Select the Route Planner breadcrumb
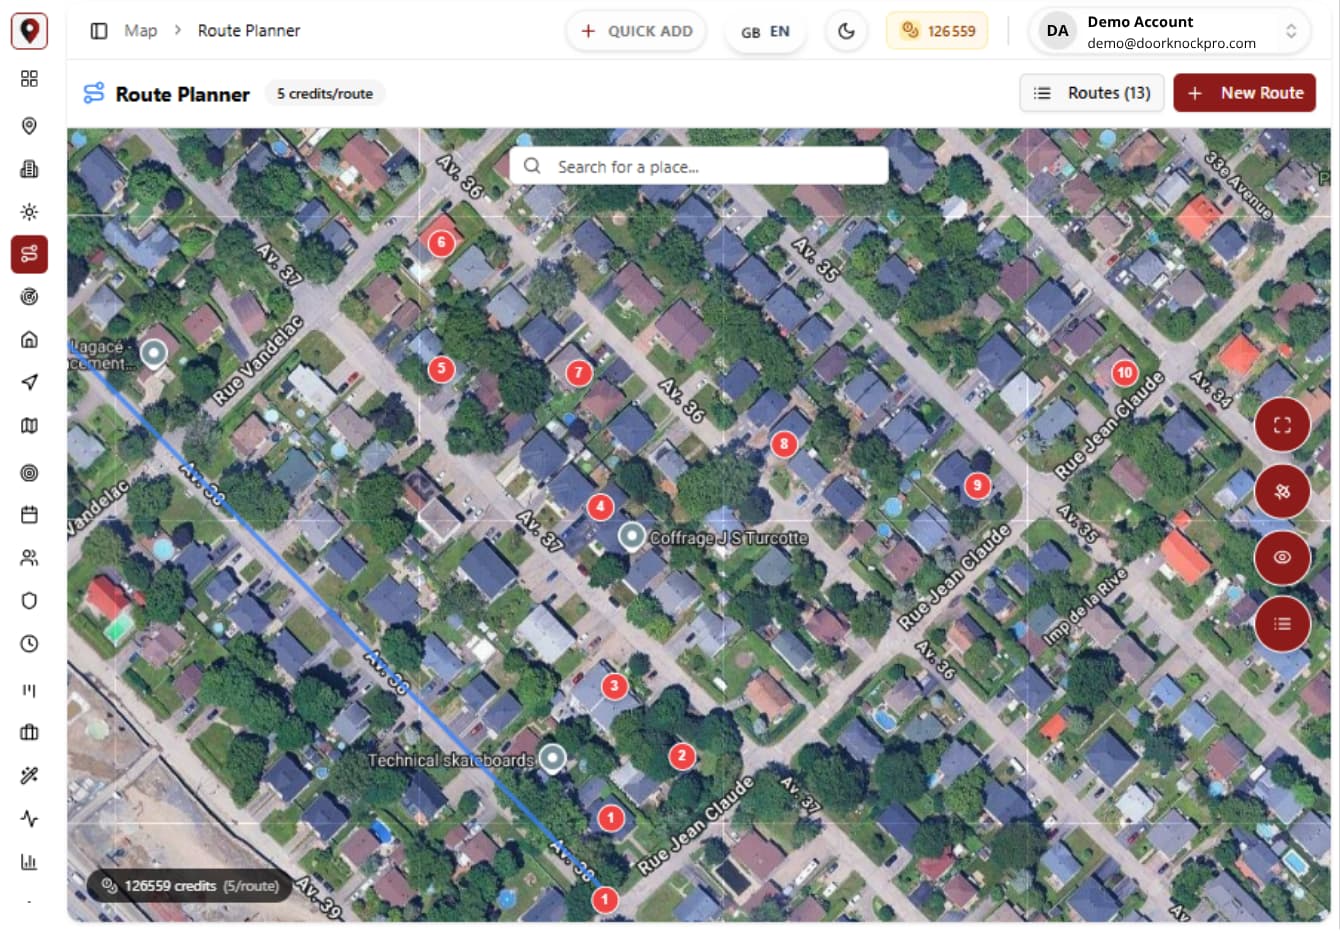This screenshot has width=1340, height=933. 249,31
